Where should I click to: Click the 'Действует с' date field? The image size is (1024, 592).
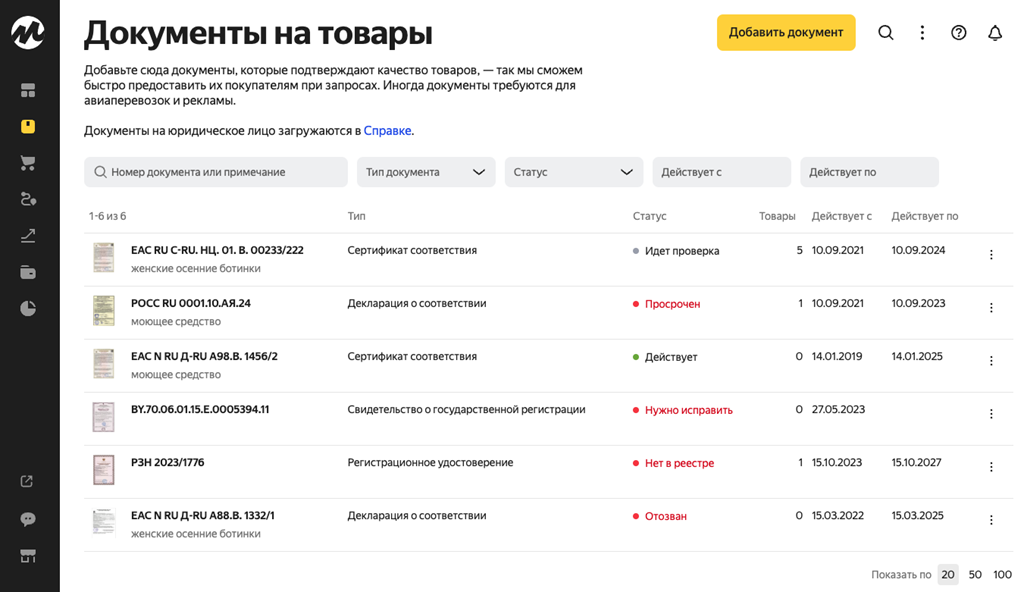pos(721,172)
